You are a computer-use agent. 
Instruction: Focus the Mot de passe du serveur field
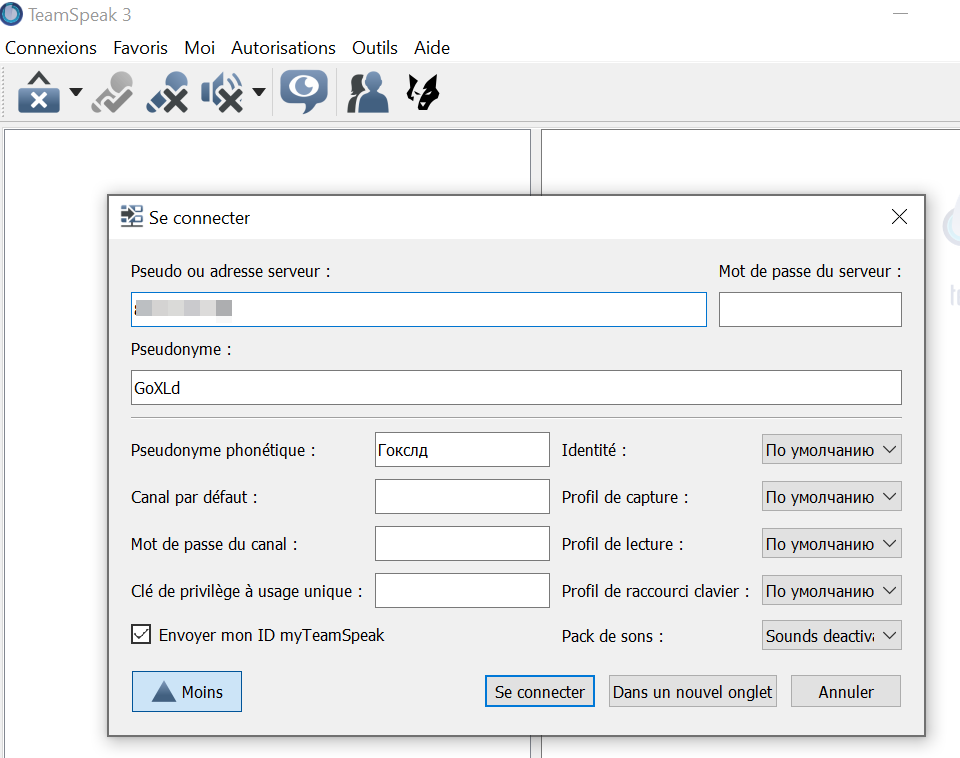[x=810, y=310]
